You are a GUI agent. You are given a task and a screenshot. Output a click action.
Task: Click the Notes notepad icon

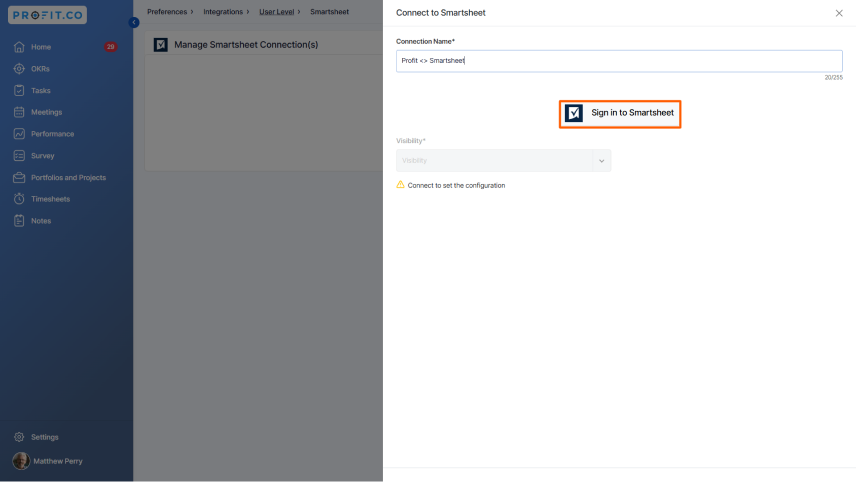tap(19, 221)
